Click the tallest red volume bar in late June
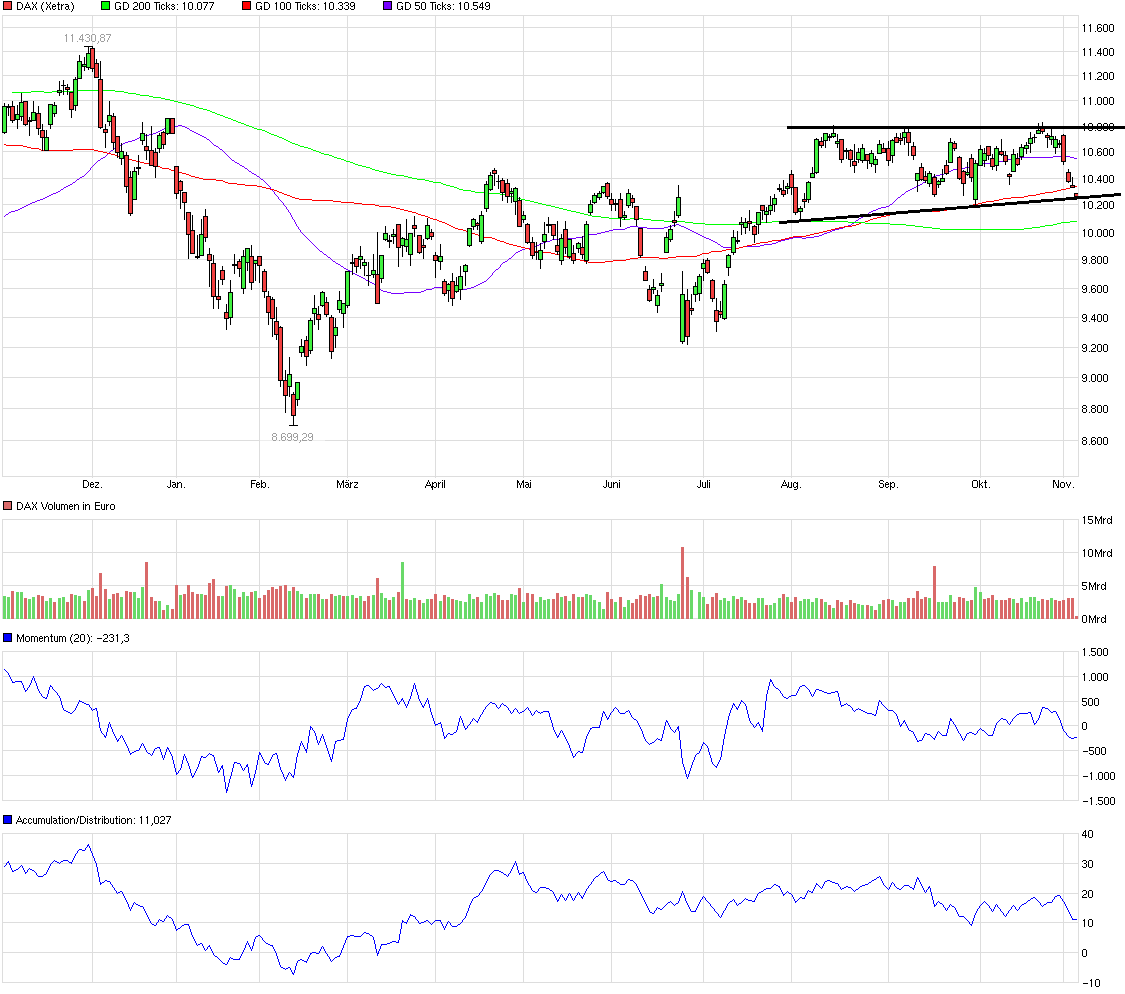 [x=683, y=583]
